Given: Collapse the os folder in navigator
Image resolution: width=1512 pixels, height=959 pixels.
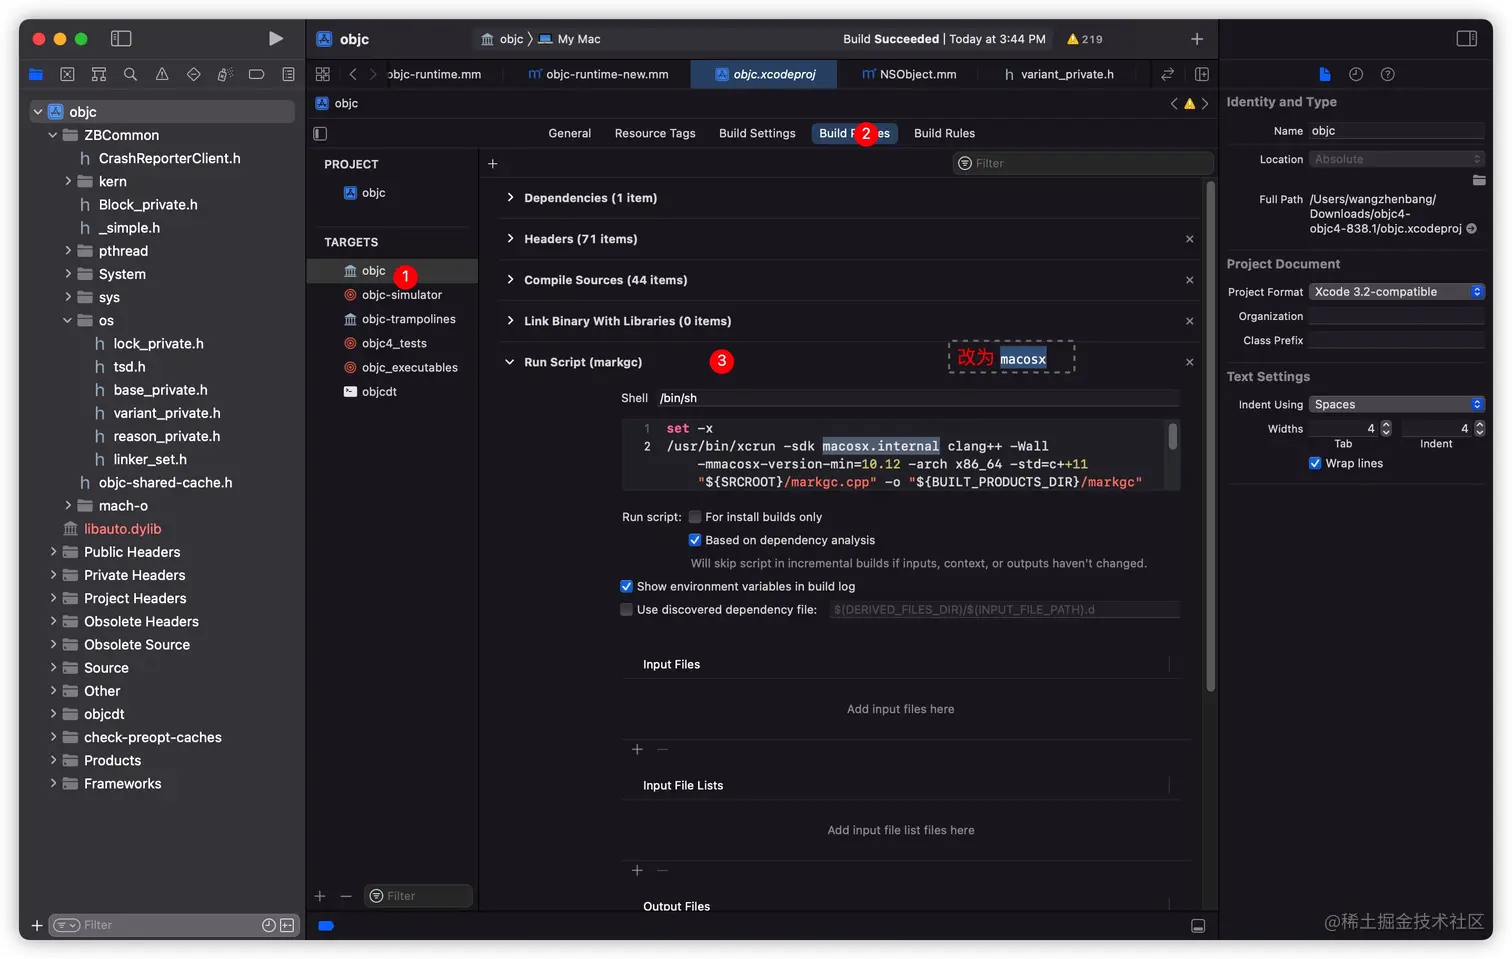Looking at the screenshot, I should coord(68,320).
